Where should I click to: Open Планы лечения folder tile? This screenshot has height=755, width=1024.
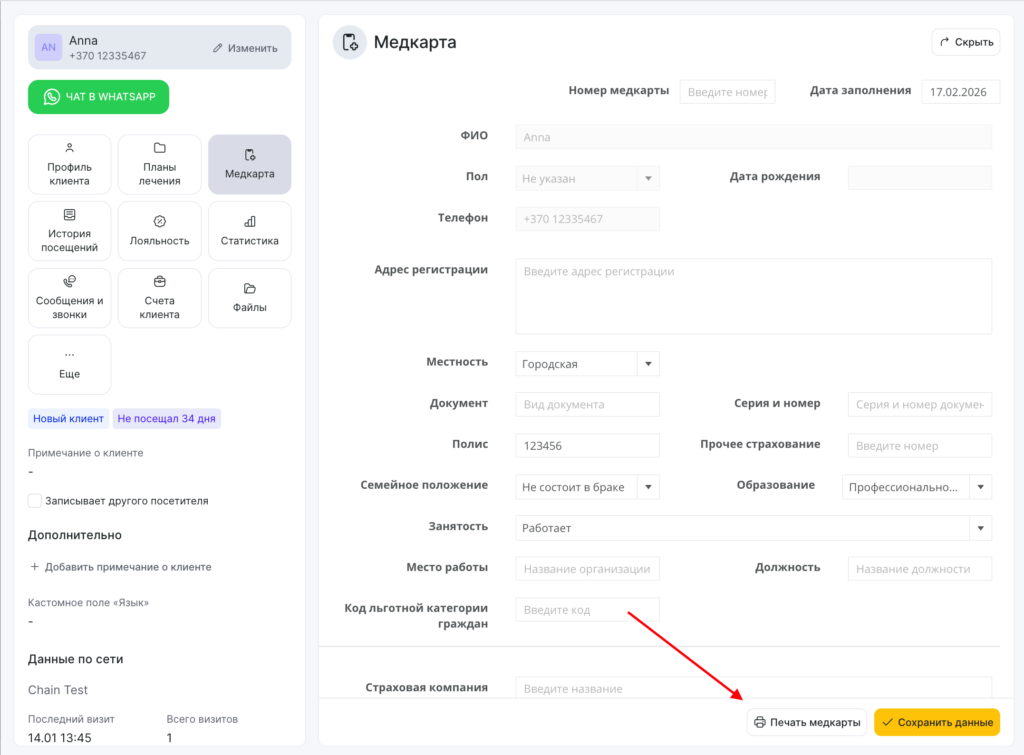pos(159,164)
